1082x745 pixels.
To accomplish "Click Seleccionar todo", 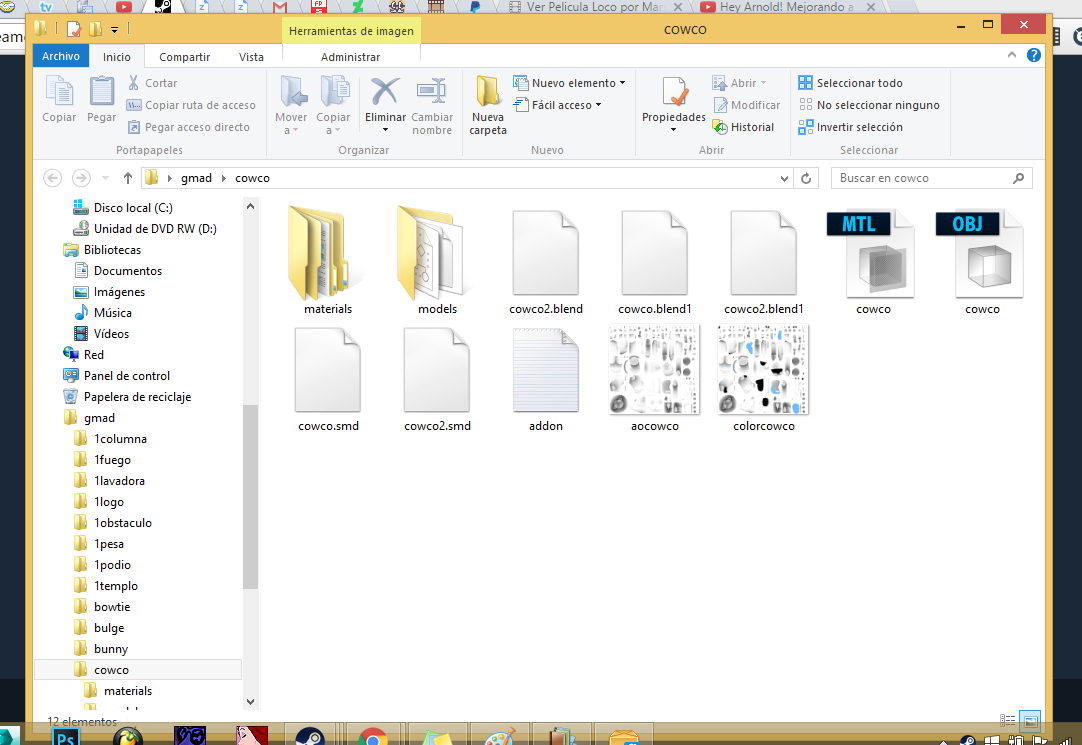I will (850, 83).
